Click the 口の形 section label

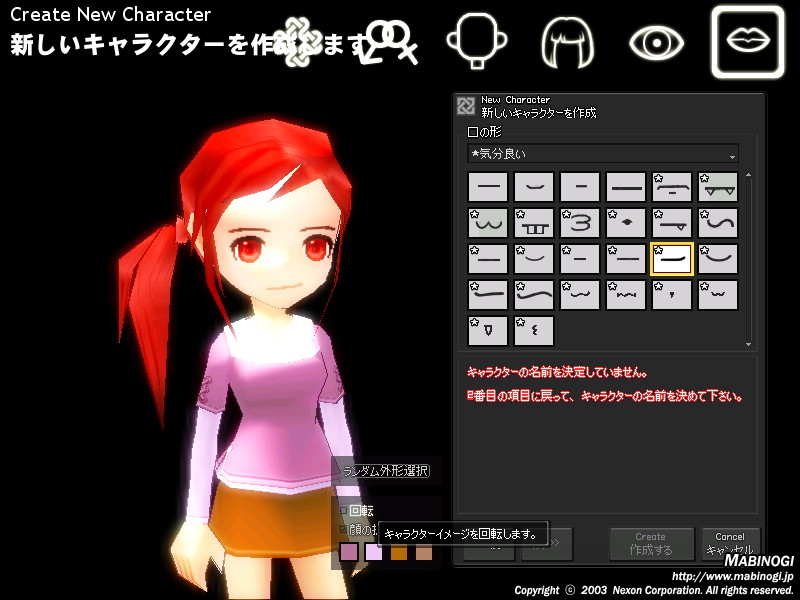(484, 132)
